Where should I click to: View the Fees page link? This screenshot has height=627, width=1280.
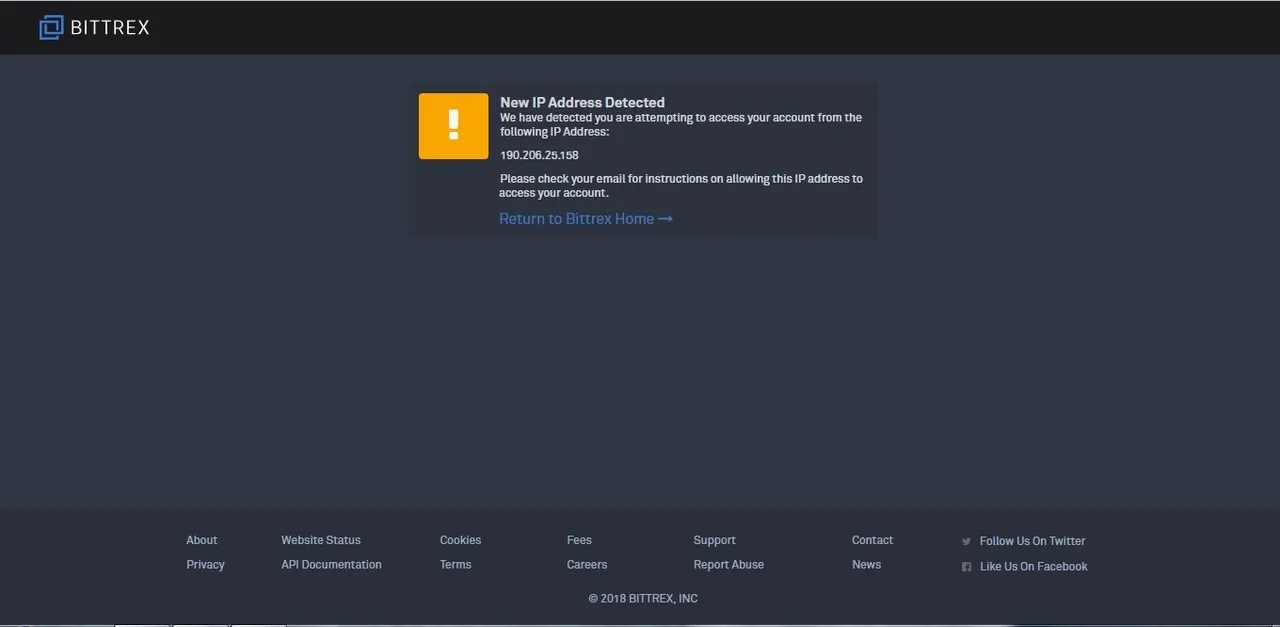click(579, 540)
